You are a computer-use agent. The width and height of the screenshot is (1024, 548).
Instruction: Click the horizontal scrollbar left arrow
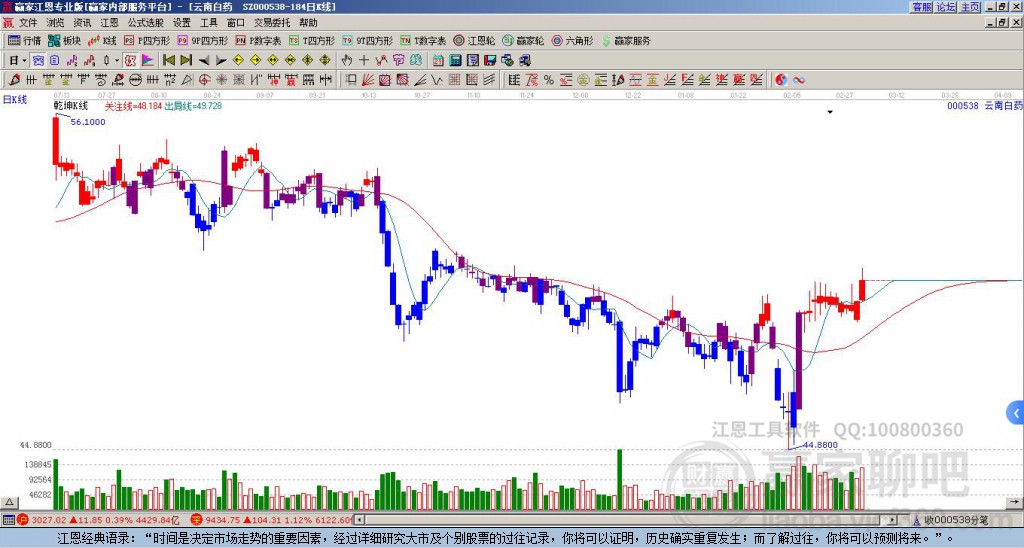359,520
